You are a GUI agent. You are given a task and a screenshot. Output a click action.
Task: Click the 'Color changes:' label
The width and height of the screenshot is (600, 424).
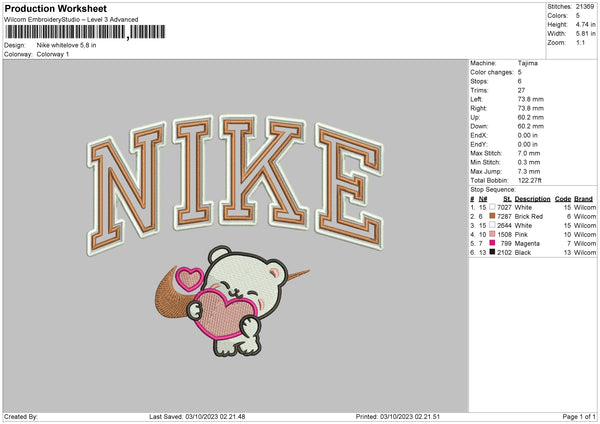pos(492,72)
